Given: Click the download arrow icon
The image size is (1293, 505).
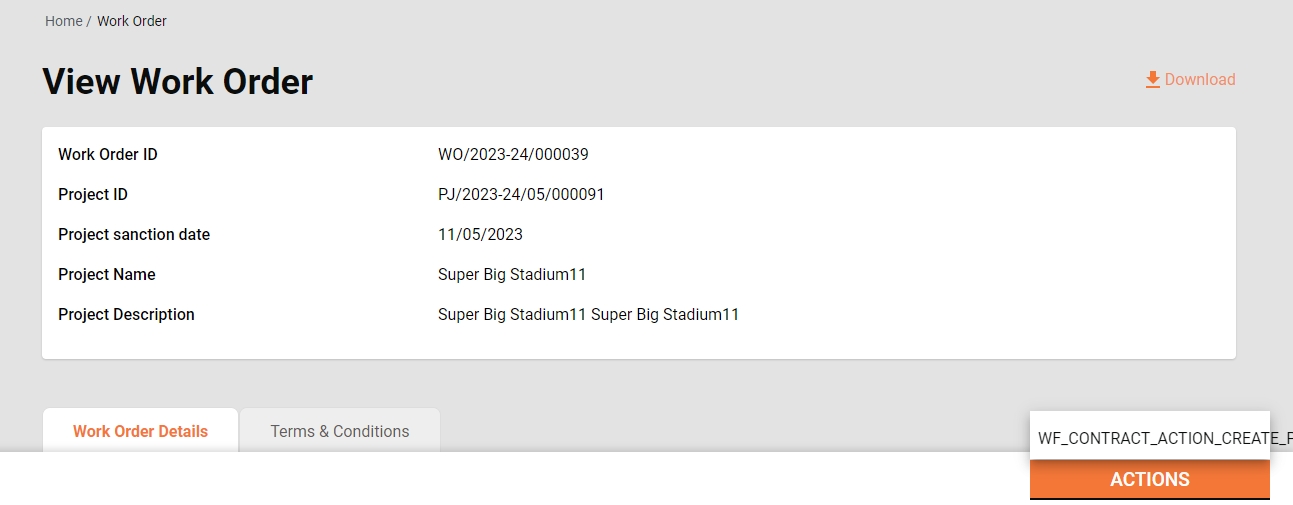Looking at the screenshot, I should (1152, 80).
